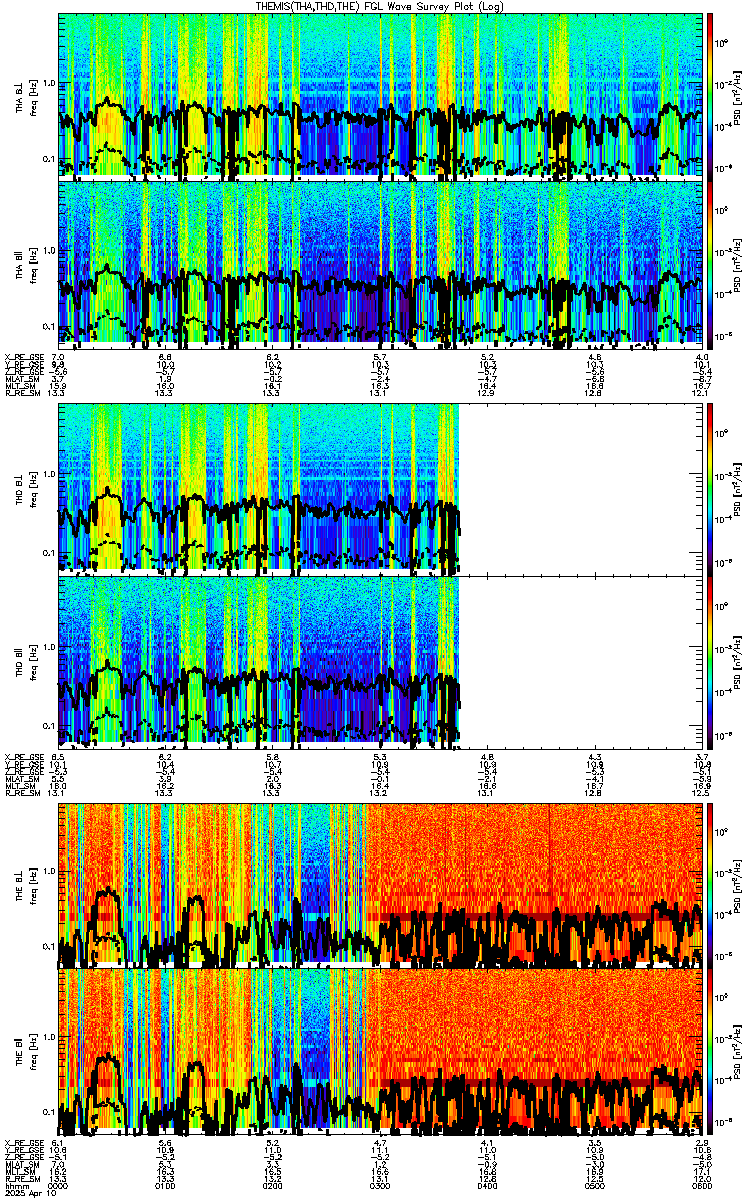Viewport: 750px width, 1200px height.
Task: Select the THA BII spectrogram panel
Action: (x=380, y=263)
